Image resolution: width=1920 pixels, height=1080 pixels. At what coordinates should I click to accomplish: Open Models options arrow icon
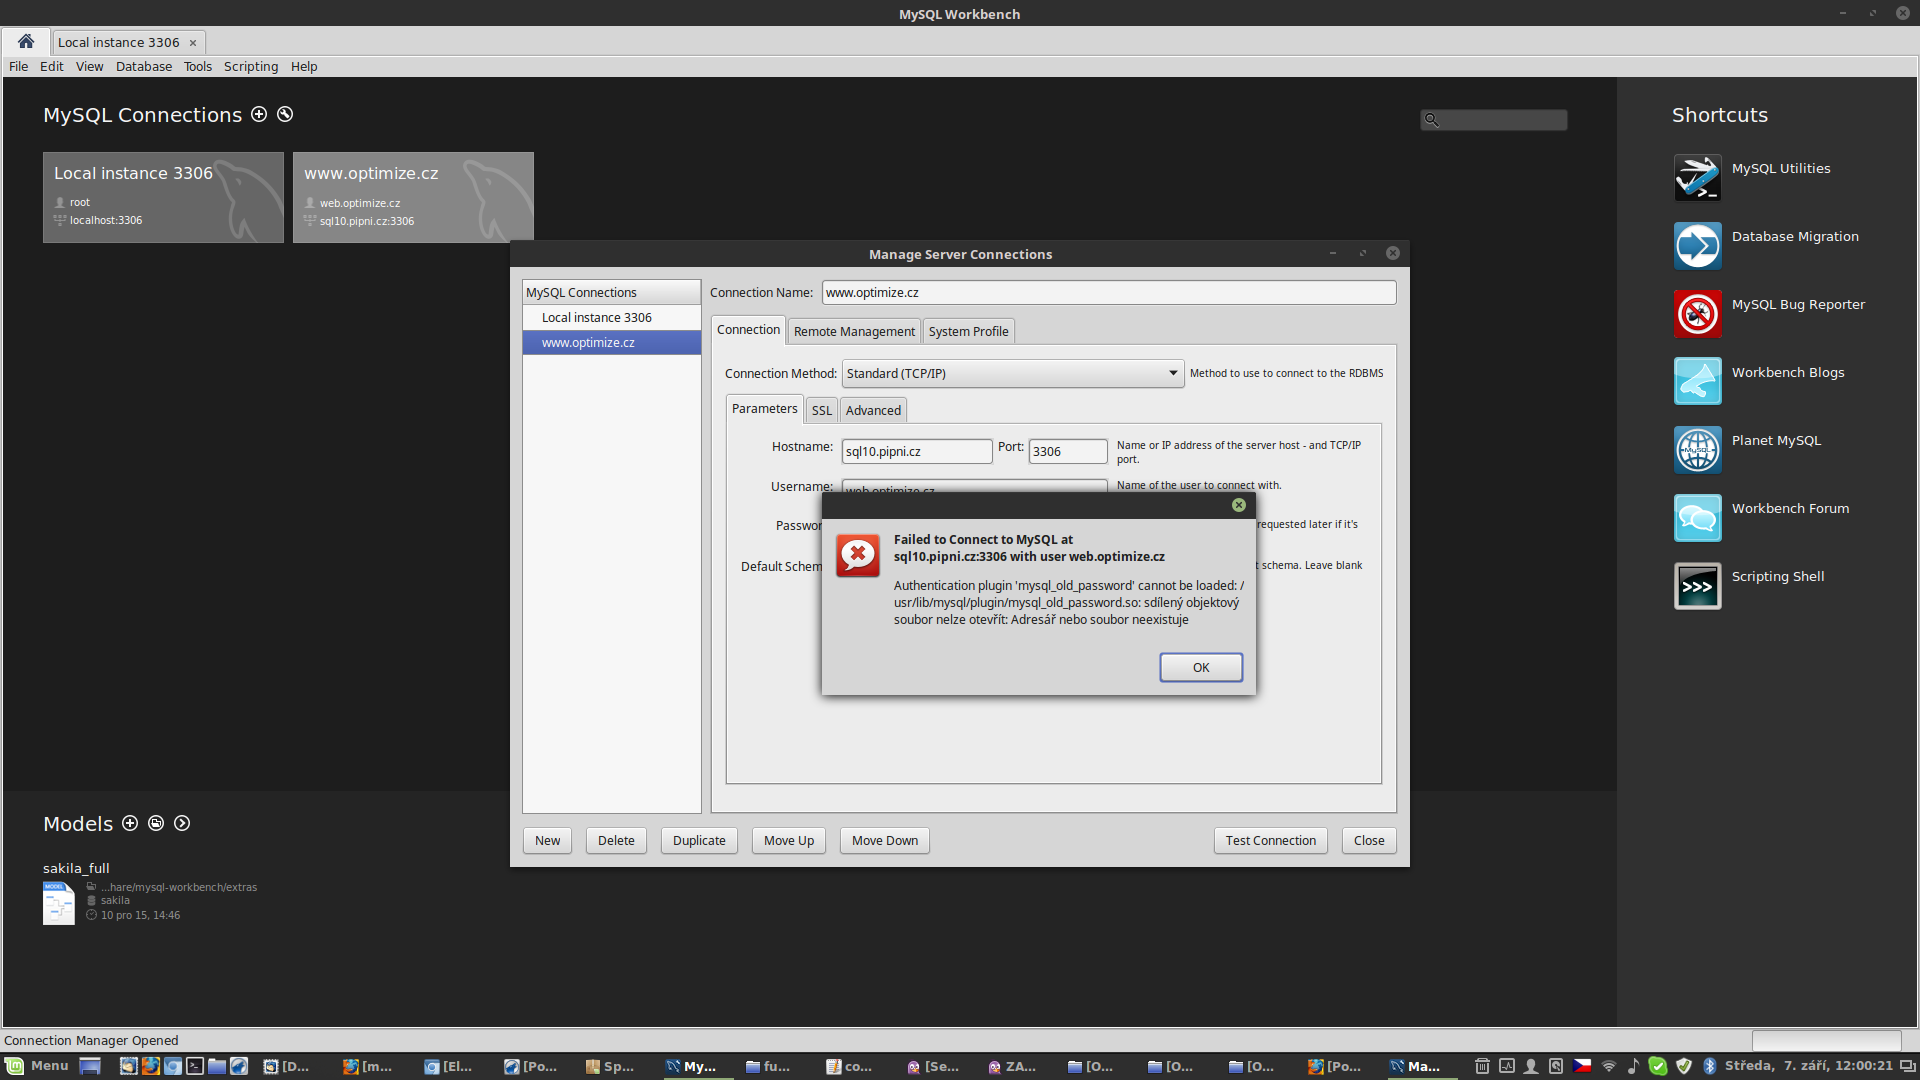pos(182,823)
